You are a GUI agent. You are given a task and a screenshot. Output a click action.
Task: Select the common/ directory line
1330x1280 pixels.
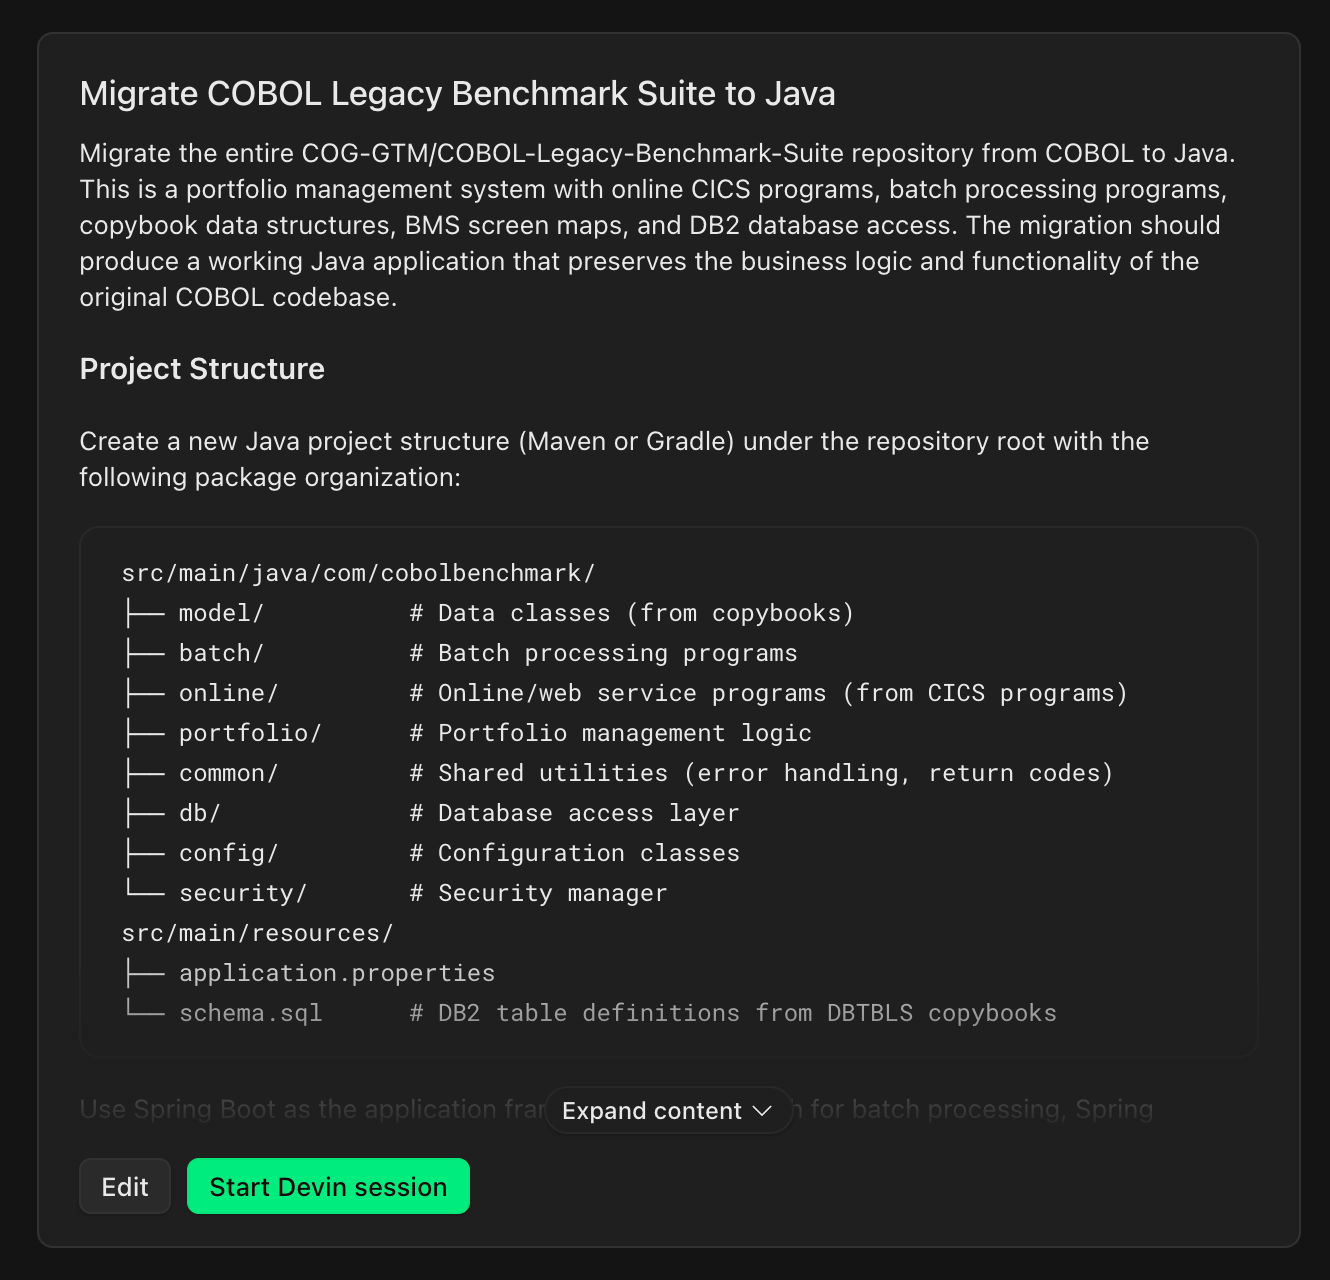coord(618,773)
